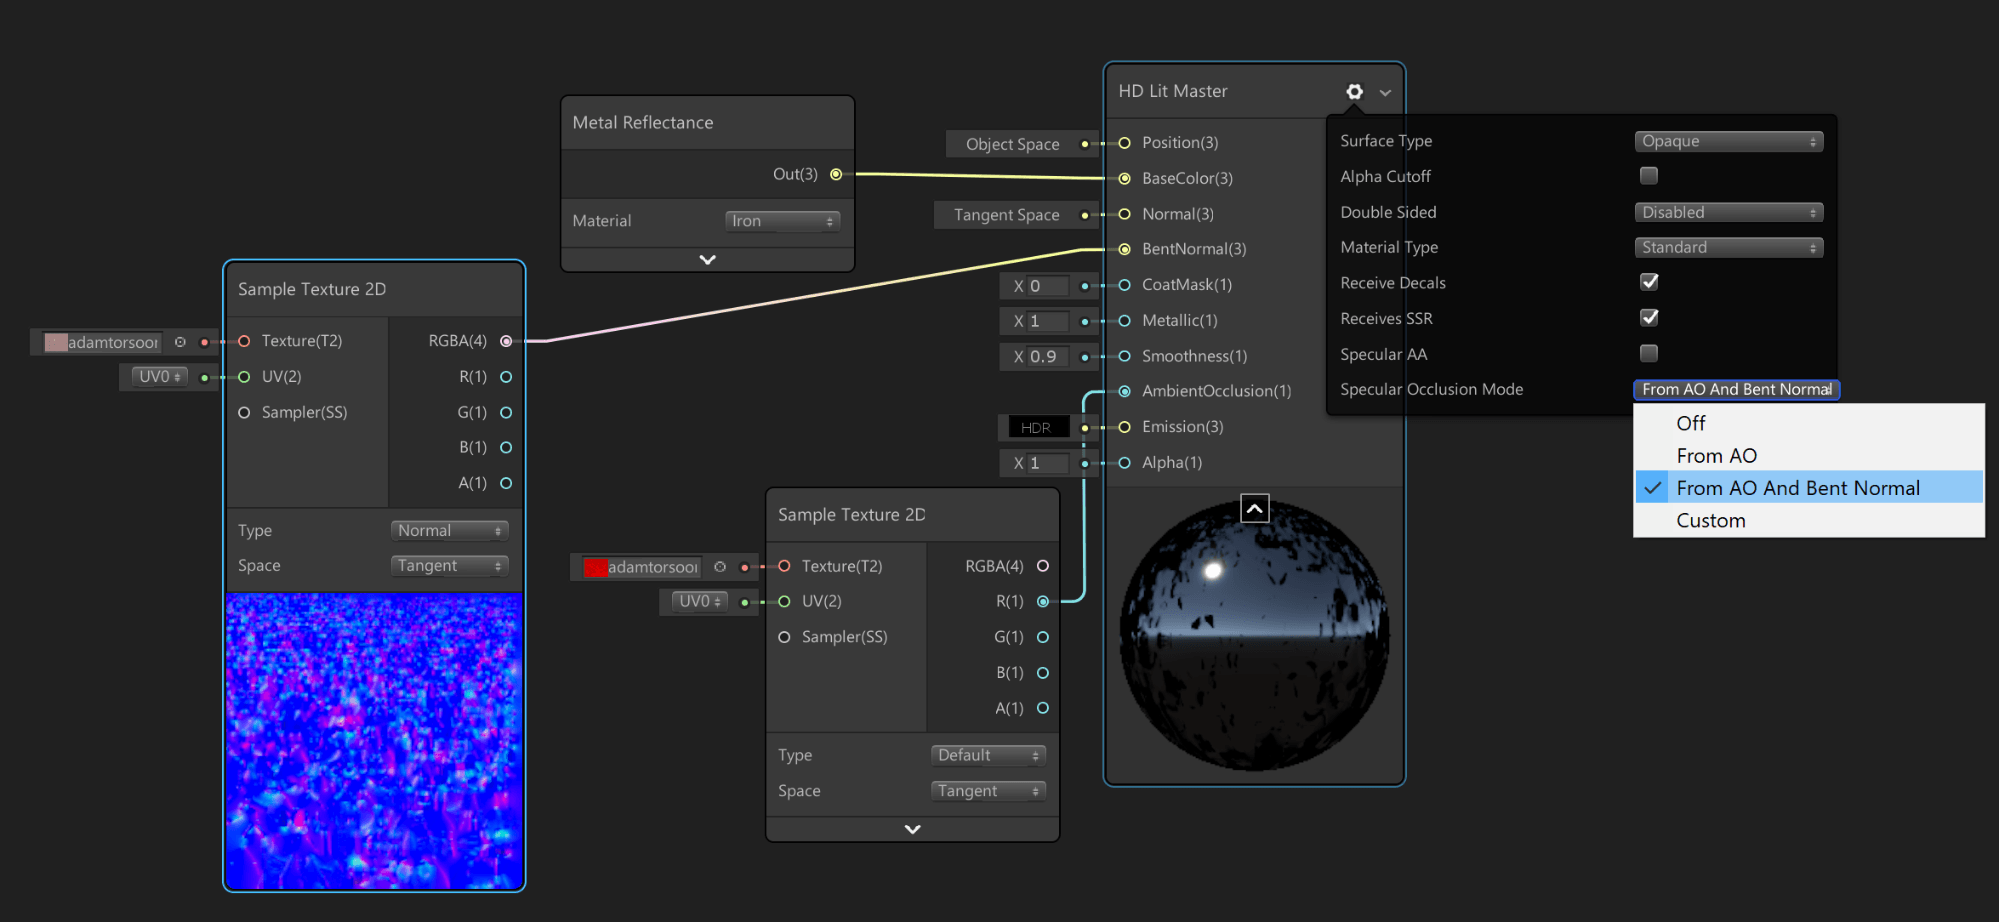Expand the Metal Reflectance node preview
This screenshot has width=1999, height=923.
click(x=707, y=259)
